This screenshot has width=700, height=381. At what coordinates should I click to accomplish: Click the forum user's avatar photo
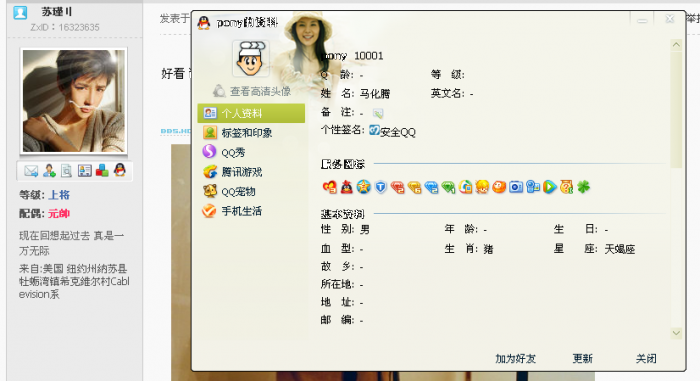pos(74,101)
